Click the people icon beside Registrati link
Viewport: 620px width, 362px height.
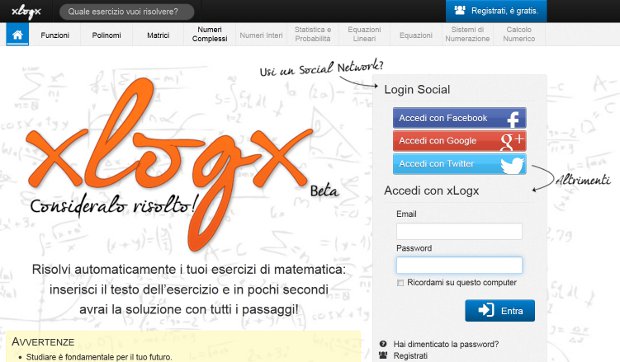383,355
